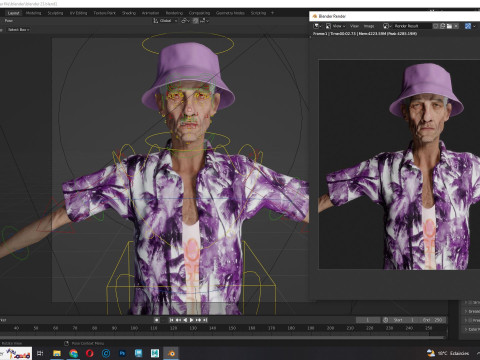Image resolution: width=480 pixels, height=360 pixels.
Task: Open editor type dropdown in Blender Render window
Action: tap(317, 26)
